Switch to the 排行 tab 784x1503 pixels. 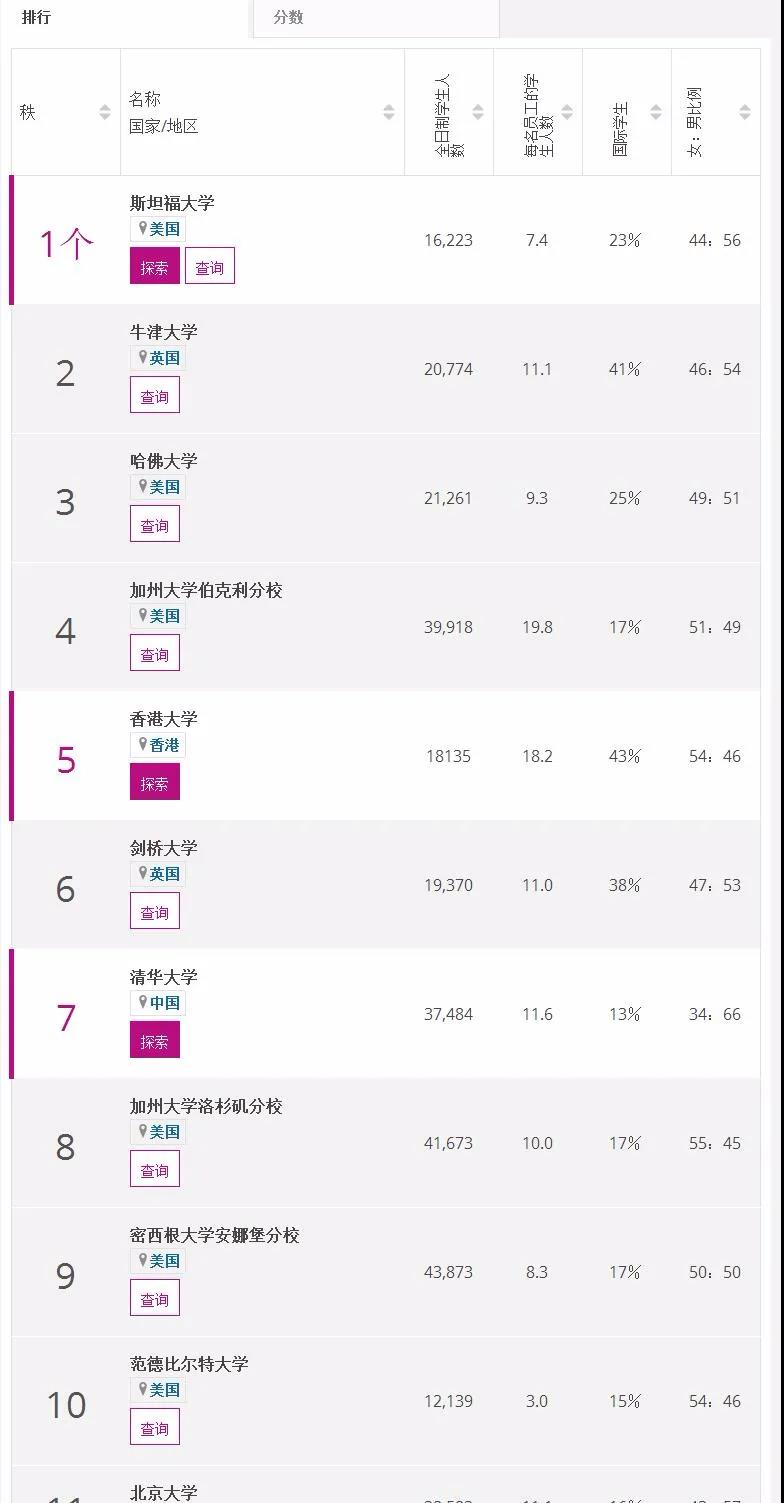[x=37, y=18]
